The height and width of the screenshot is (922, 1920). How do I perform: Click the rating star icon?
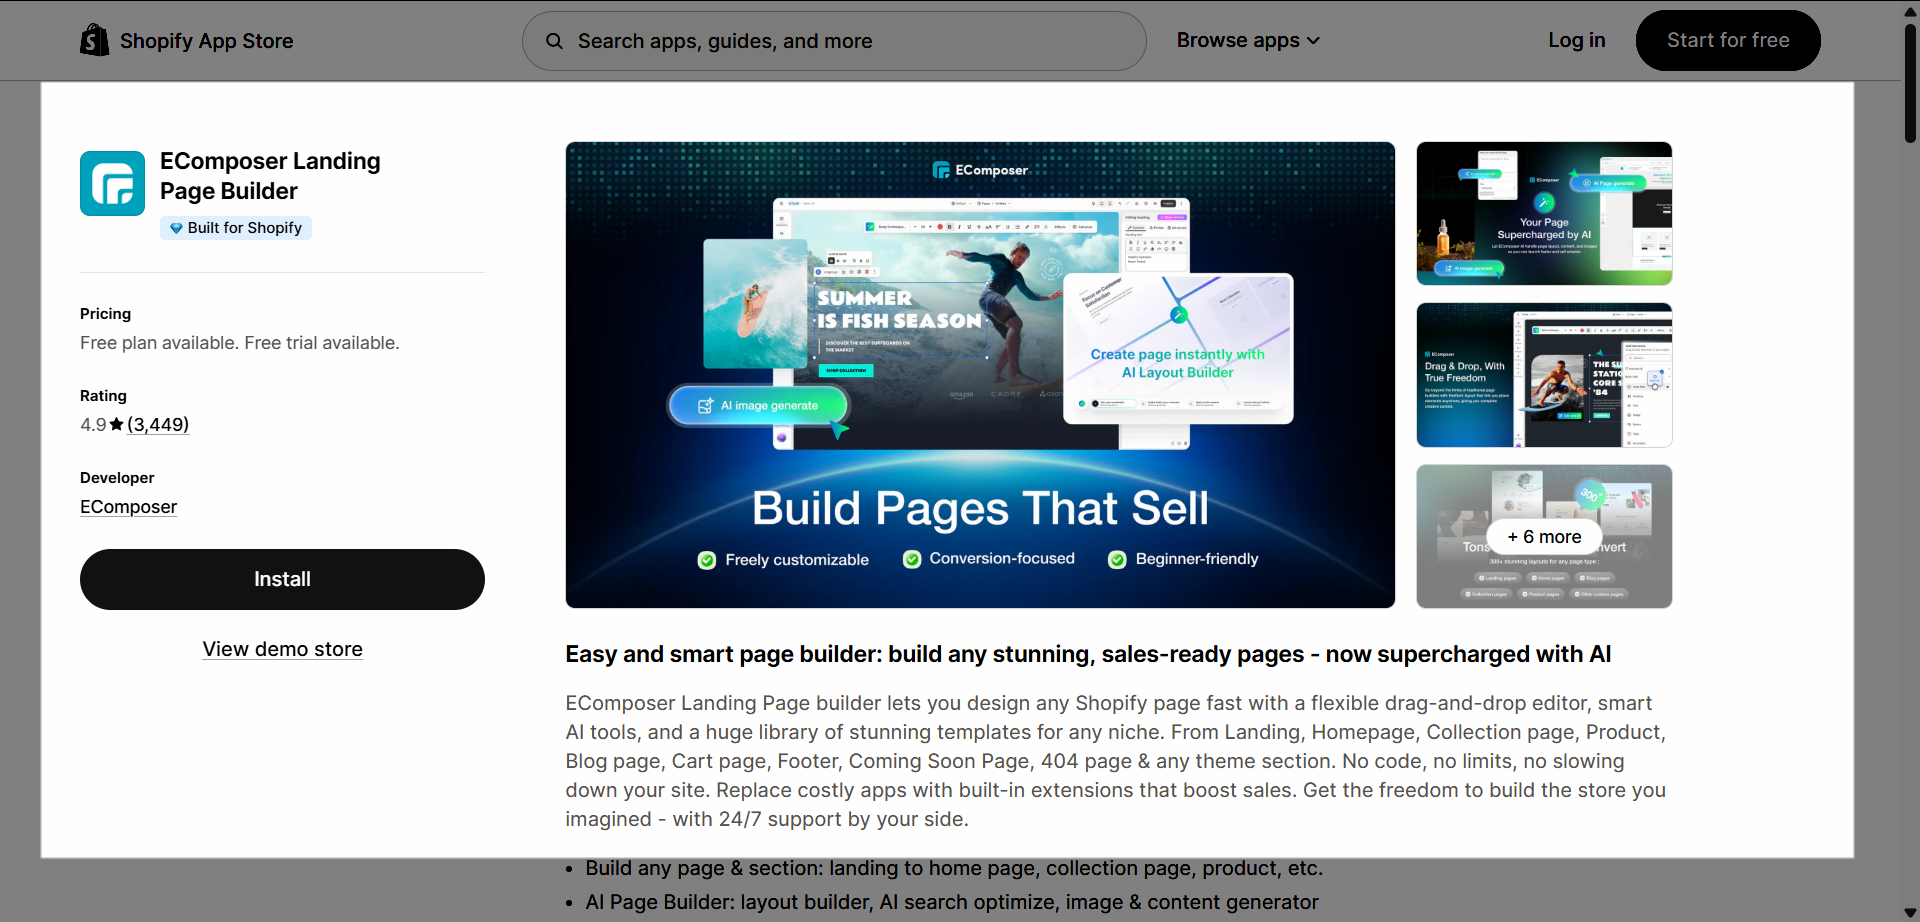coord(116,424)
